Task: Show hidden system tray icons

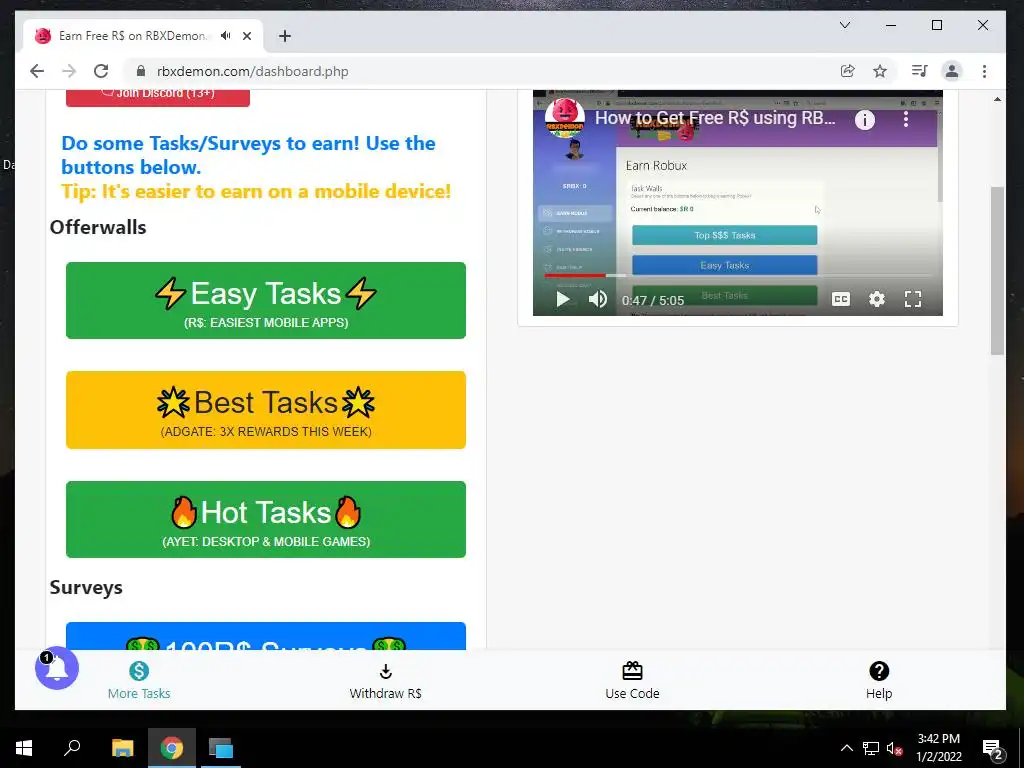Action: (846, 748)
